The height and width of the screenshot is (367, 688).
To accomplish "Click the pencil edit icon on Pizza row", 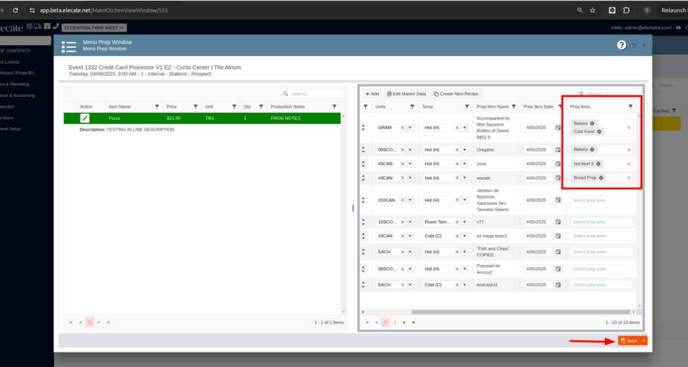I will click(84, 118).
